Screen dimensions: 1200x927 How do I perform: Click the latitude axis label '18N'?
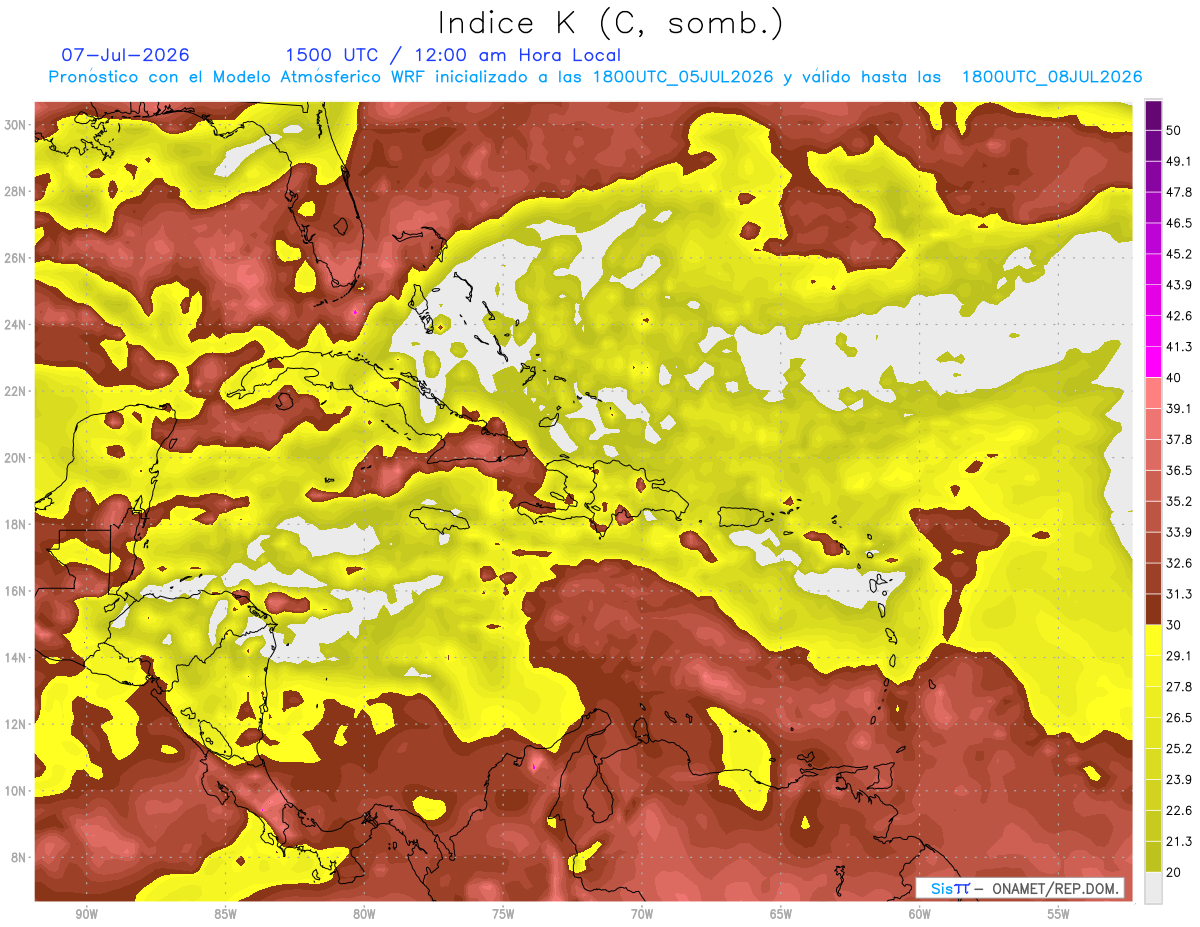pos(16,524)
